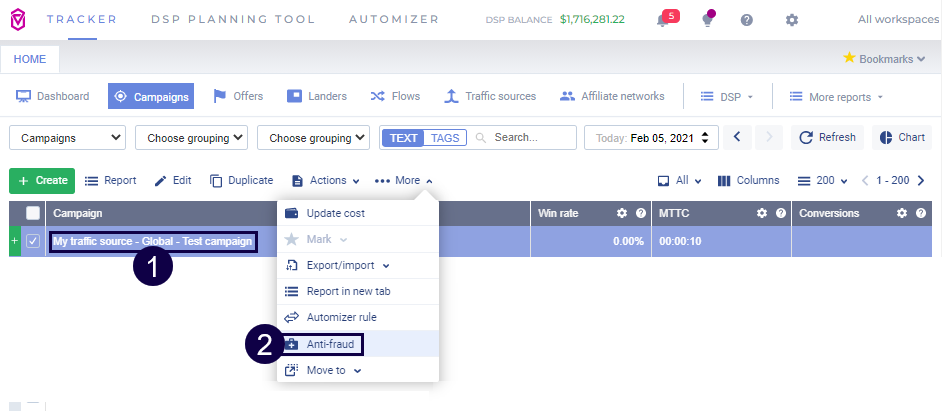The width and height of the screenshot is (942, 412).
Task: Open Chart view button
Action: click(x=901, y=137)
